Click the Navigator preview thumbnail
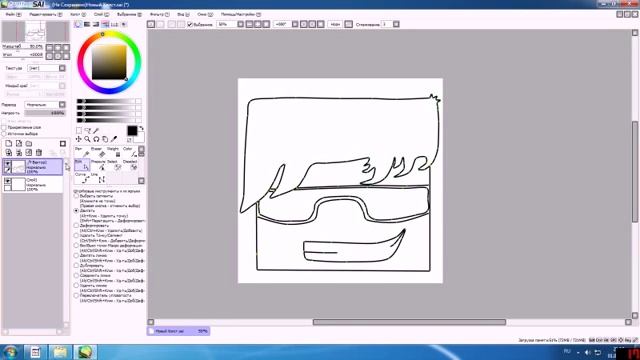 click(x=36, y=31)
